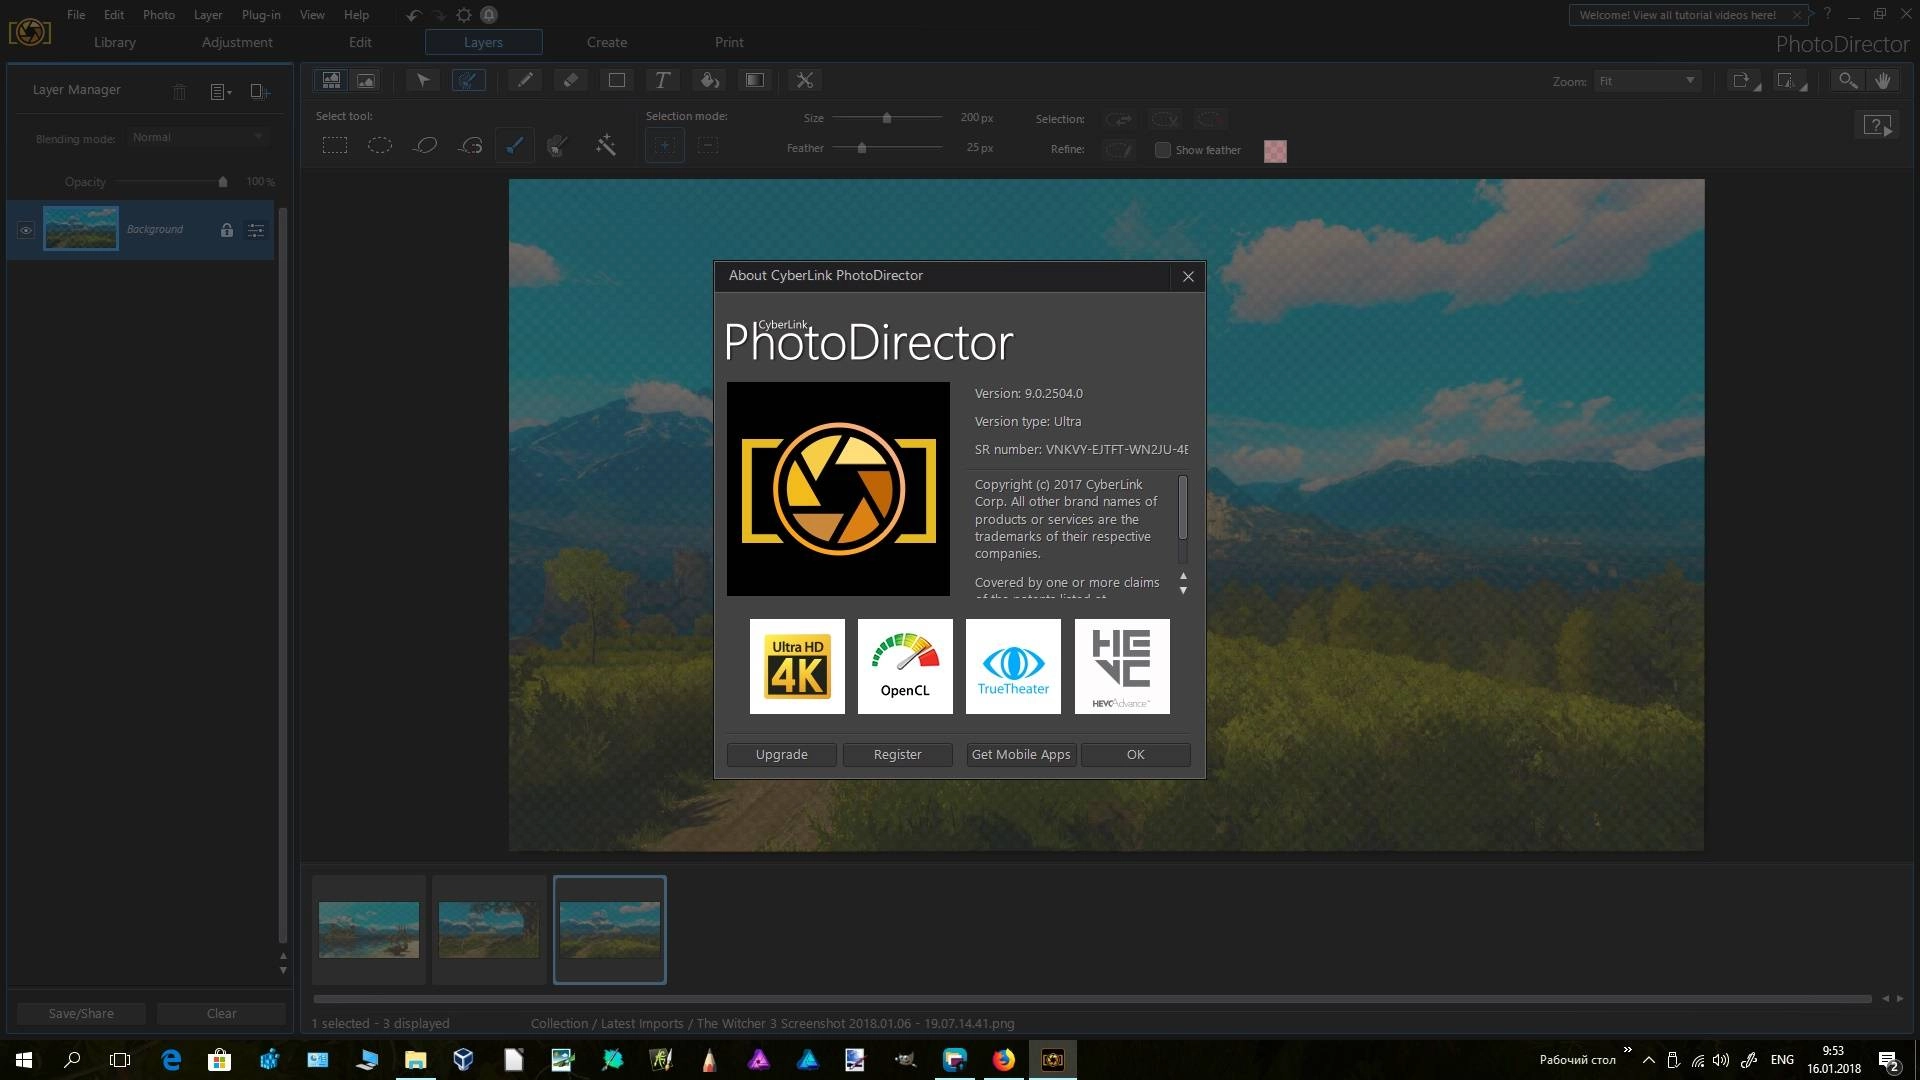Hide the Background layer eye icon
This screenshot has width=1920, height=1080.
[x=26, y=230]
